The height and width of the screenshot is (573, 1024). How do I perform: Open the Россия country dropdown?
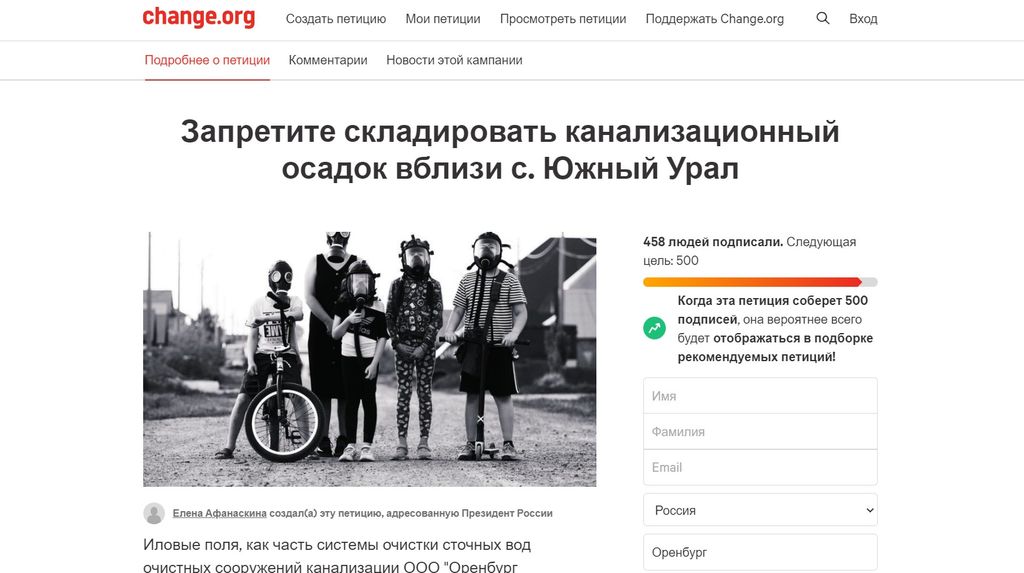tap(760, 510)
